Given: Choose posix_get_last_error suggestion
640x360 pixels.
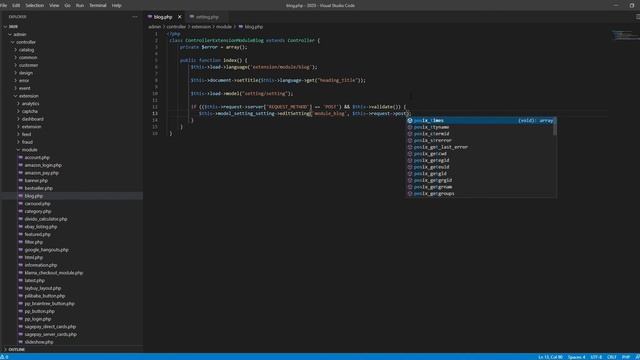Looking at the screenshot, I should pyautogui.click(x=480, y=147).
